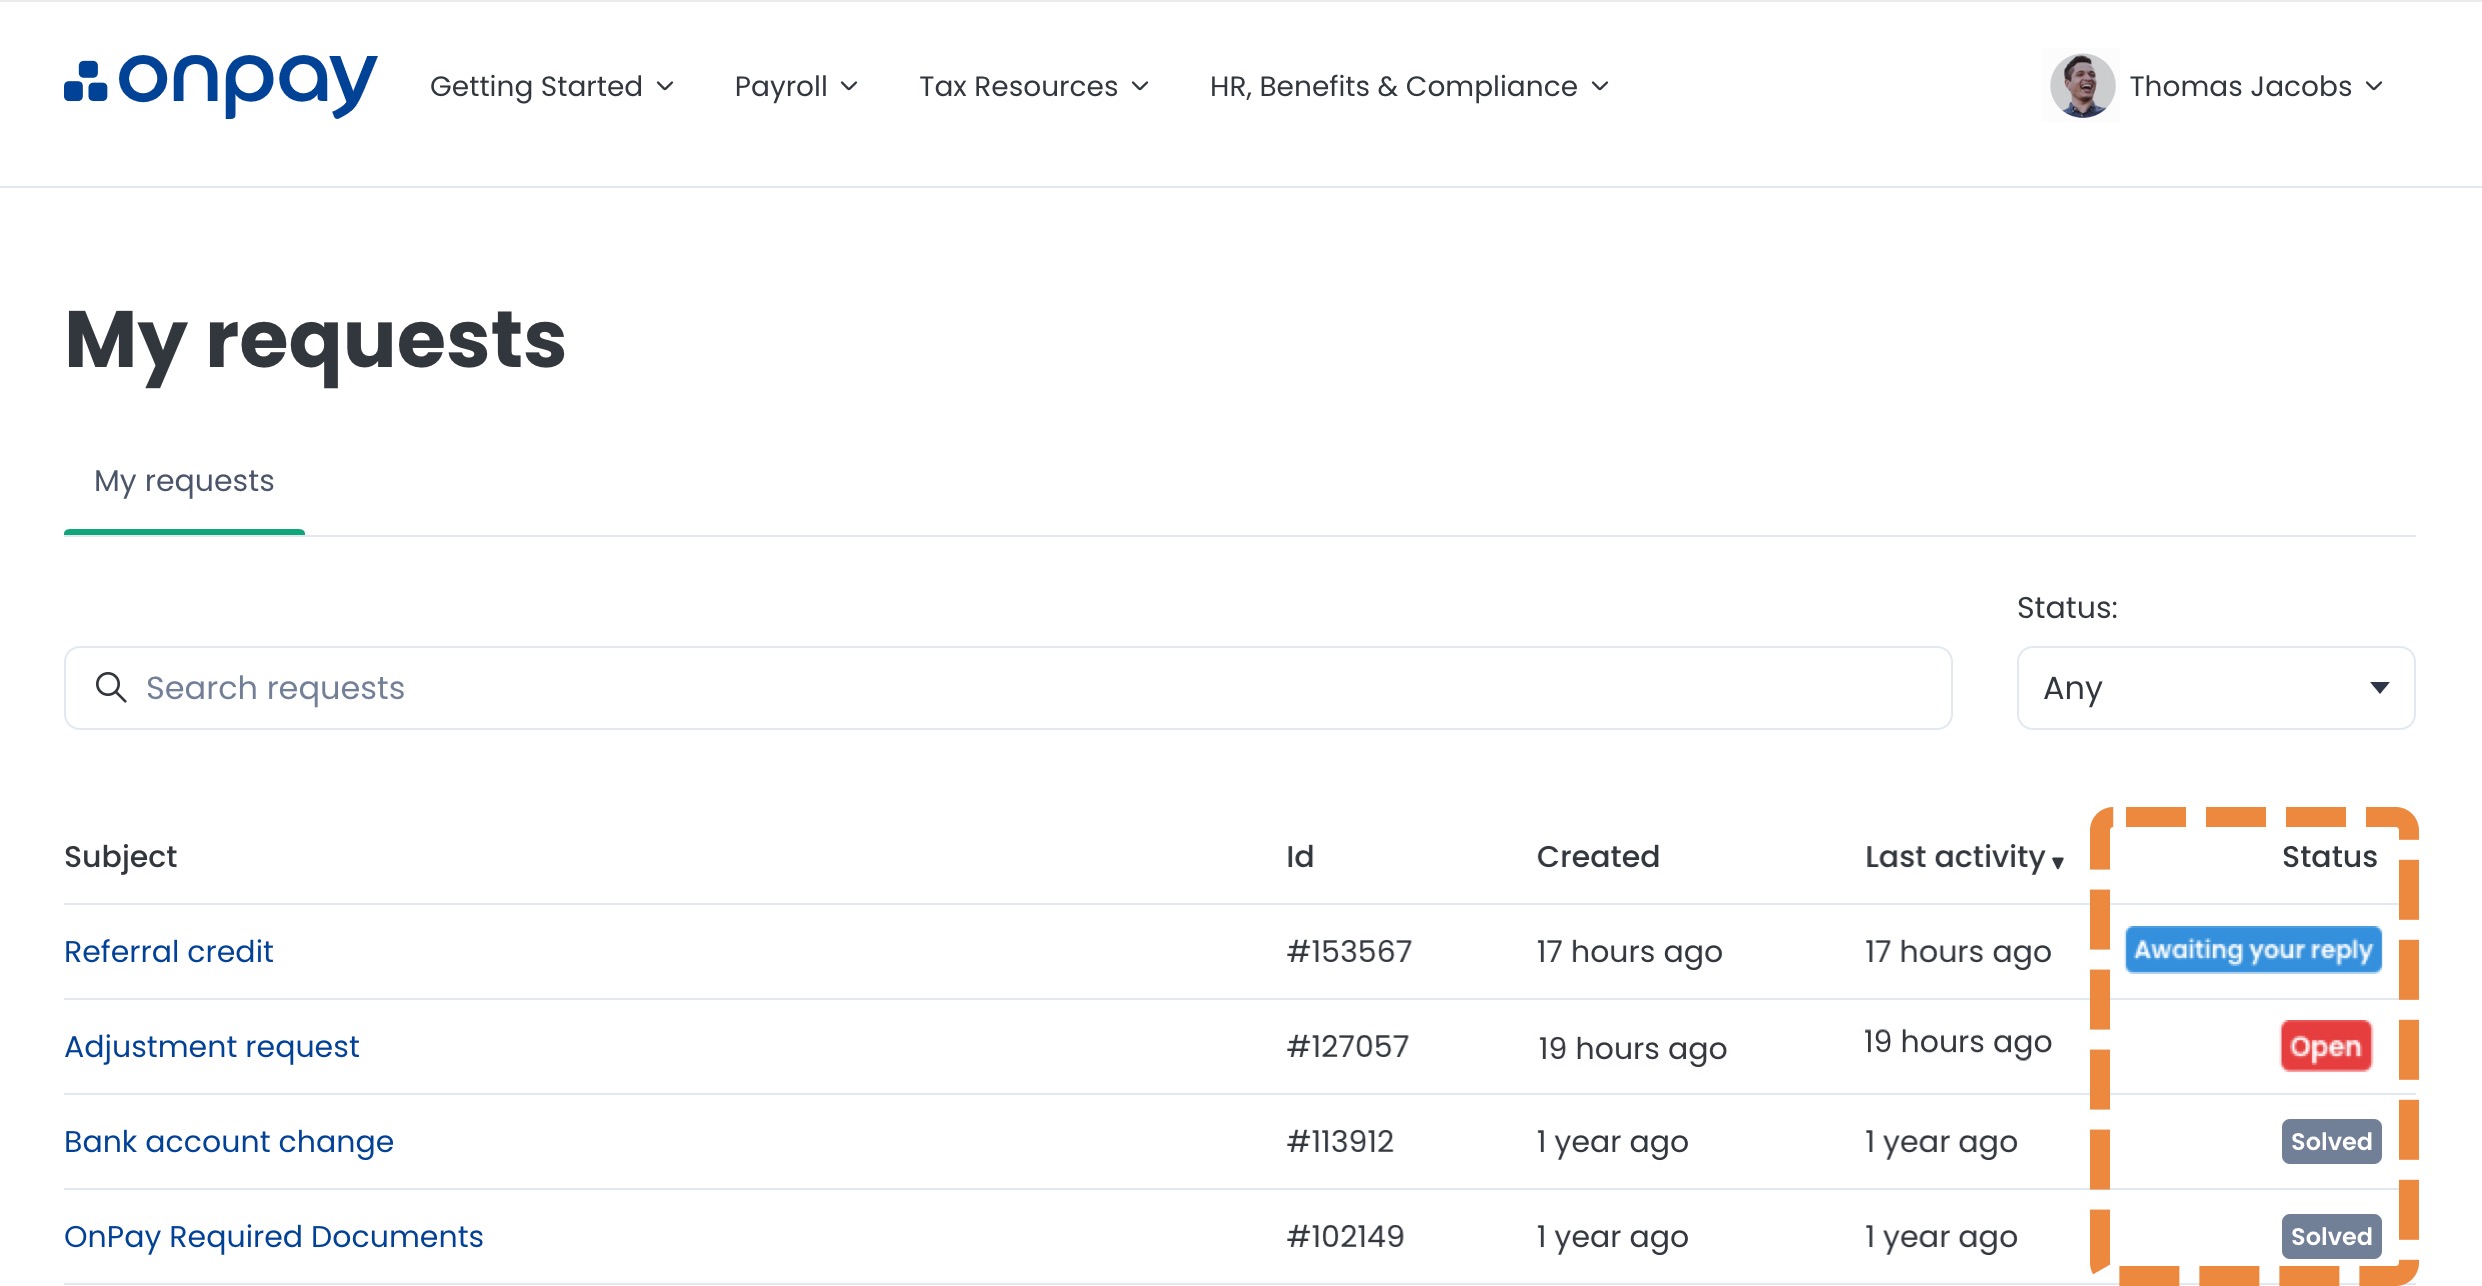Click the Created column header
This screenshot has height=1286, width=2482.
click(1598, 857)
